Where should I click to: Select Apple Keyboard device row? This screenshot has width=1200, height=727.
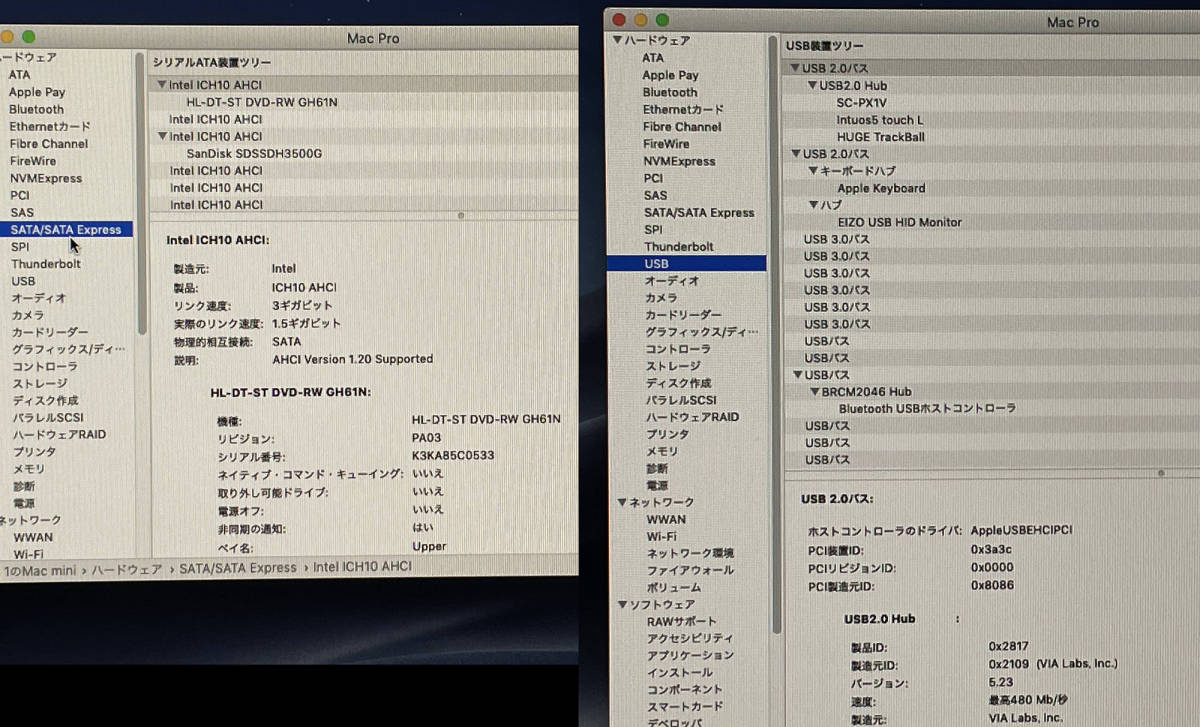(881, 188)
